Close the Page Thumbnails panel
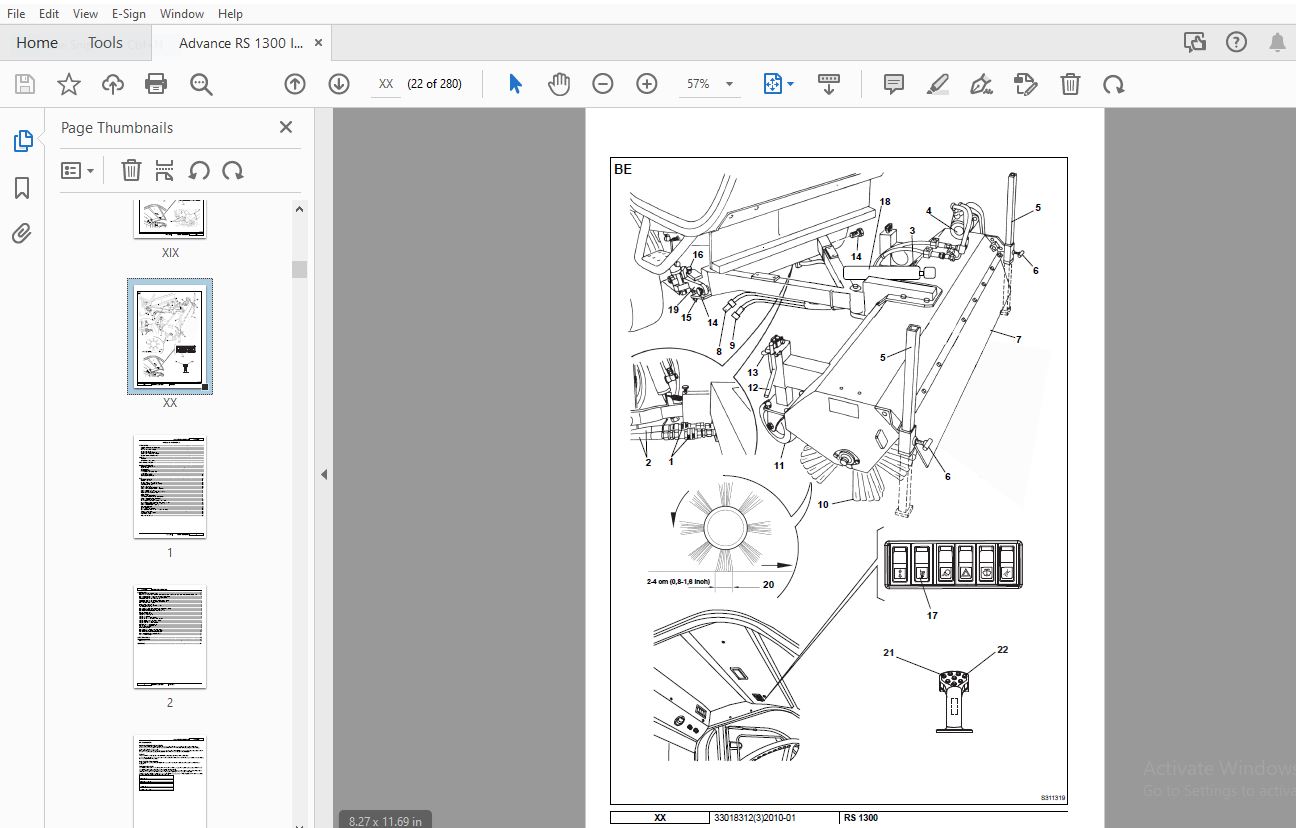Viewport: 1296px width, 828px height. (286, 127)
